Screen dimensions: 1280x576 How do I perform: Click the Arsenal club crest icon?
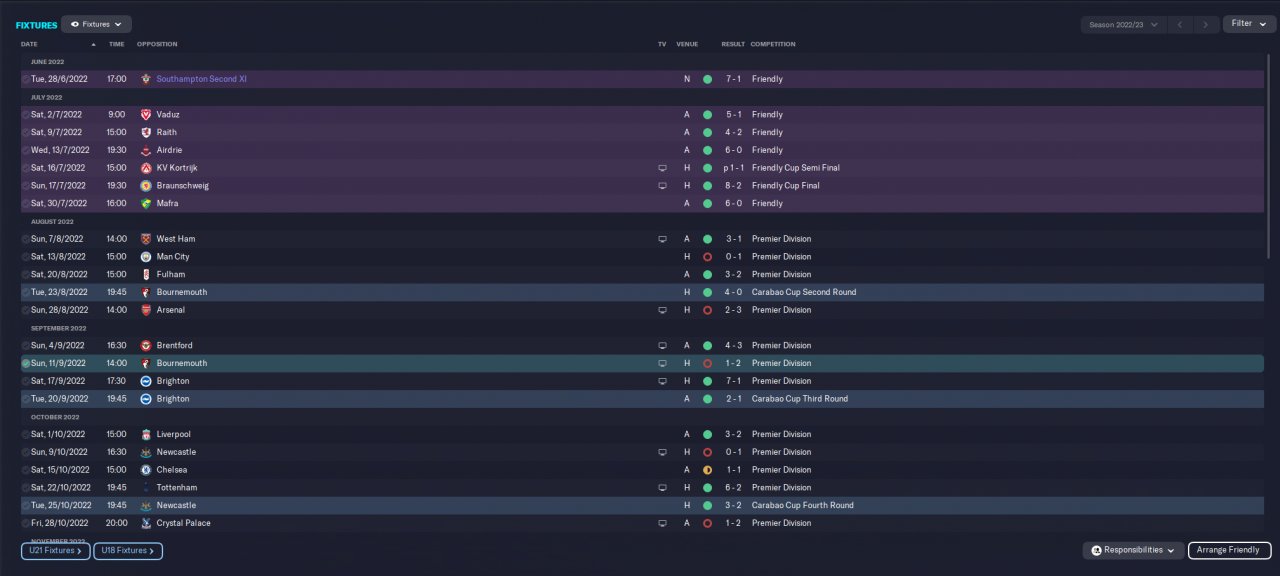[x=146, y=310]
